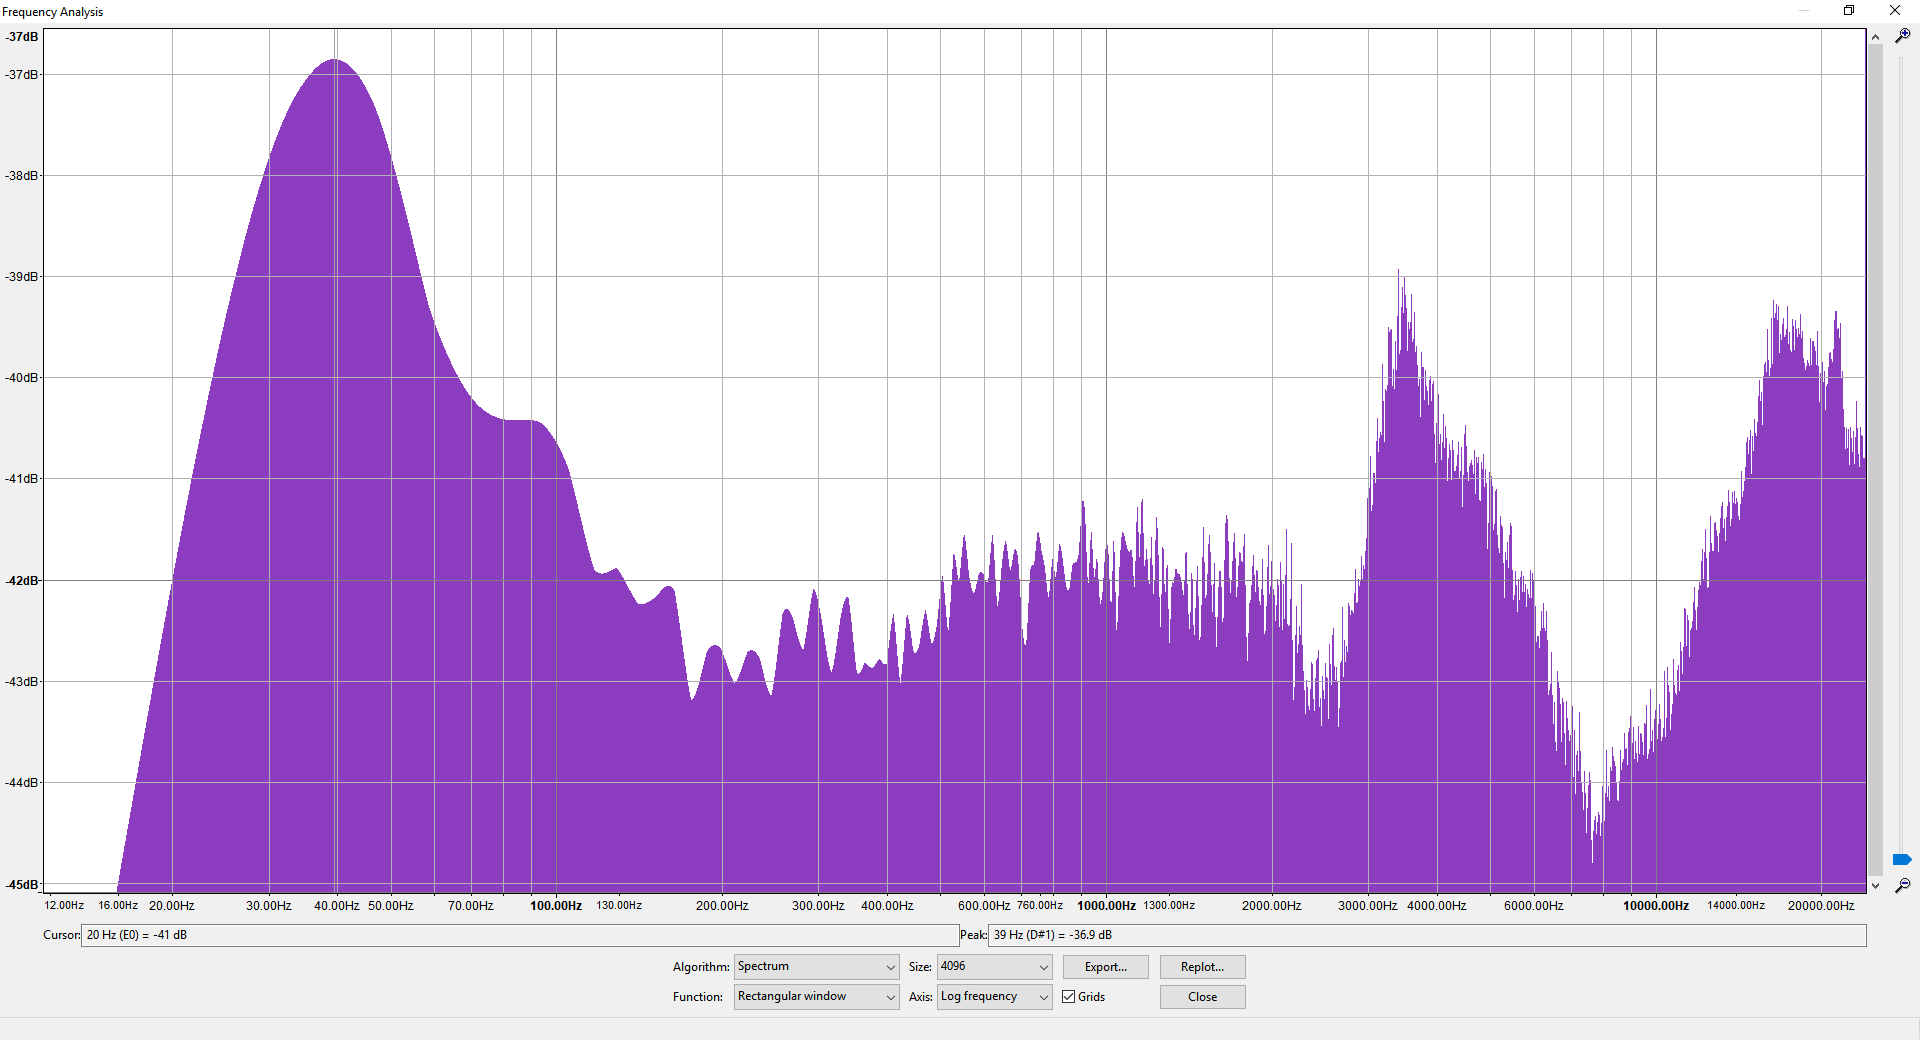
Task: Click the spectrum peak near 40 Hz
Action: pos(335,60)
